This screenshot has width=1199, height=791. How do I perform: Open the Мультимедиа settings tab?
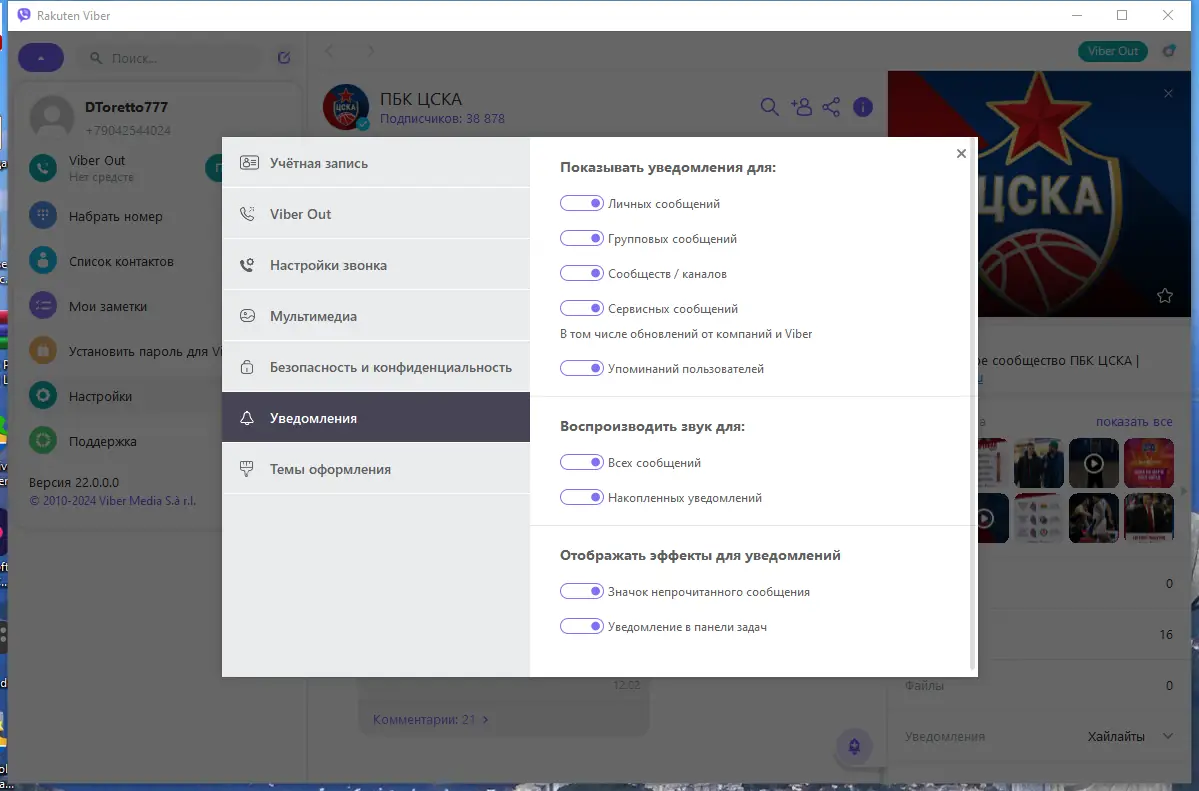(x=375, y=316)
